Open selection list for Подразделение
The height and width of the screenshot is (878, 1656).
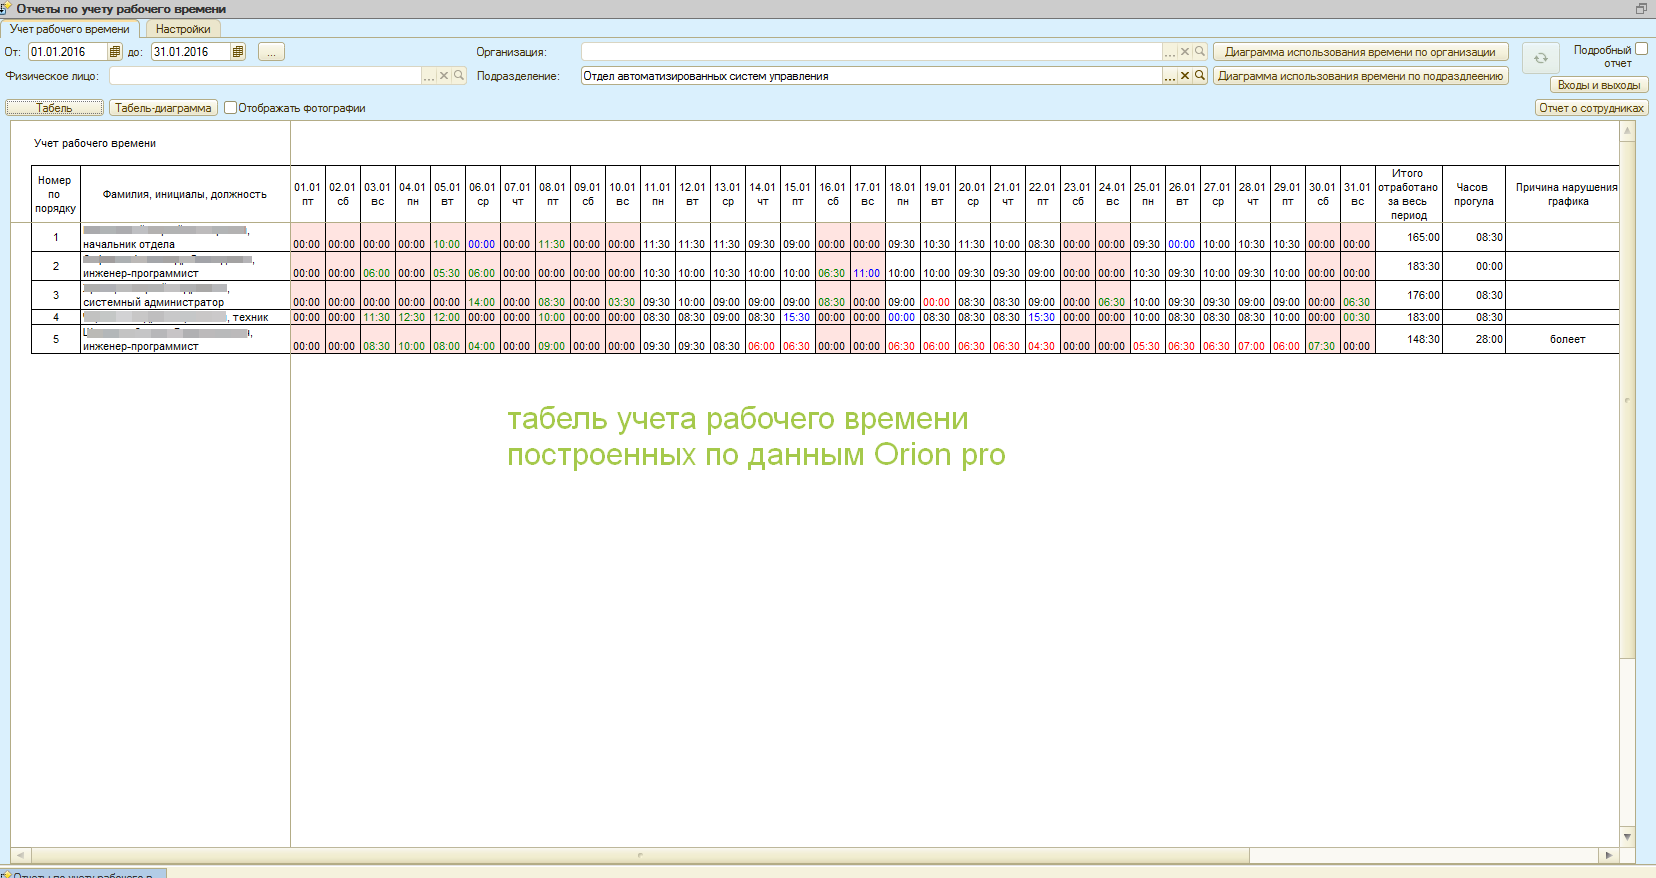[1170, 76]
